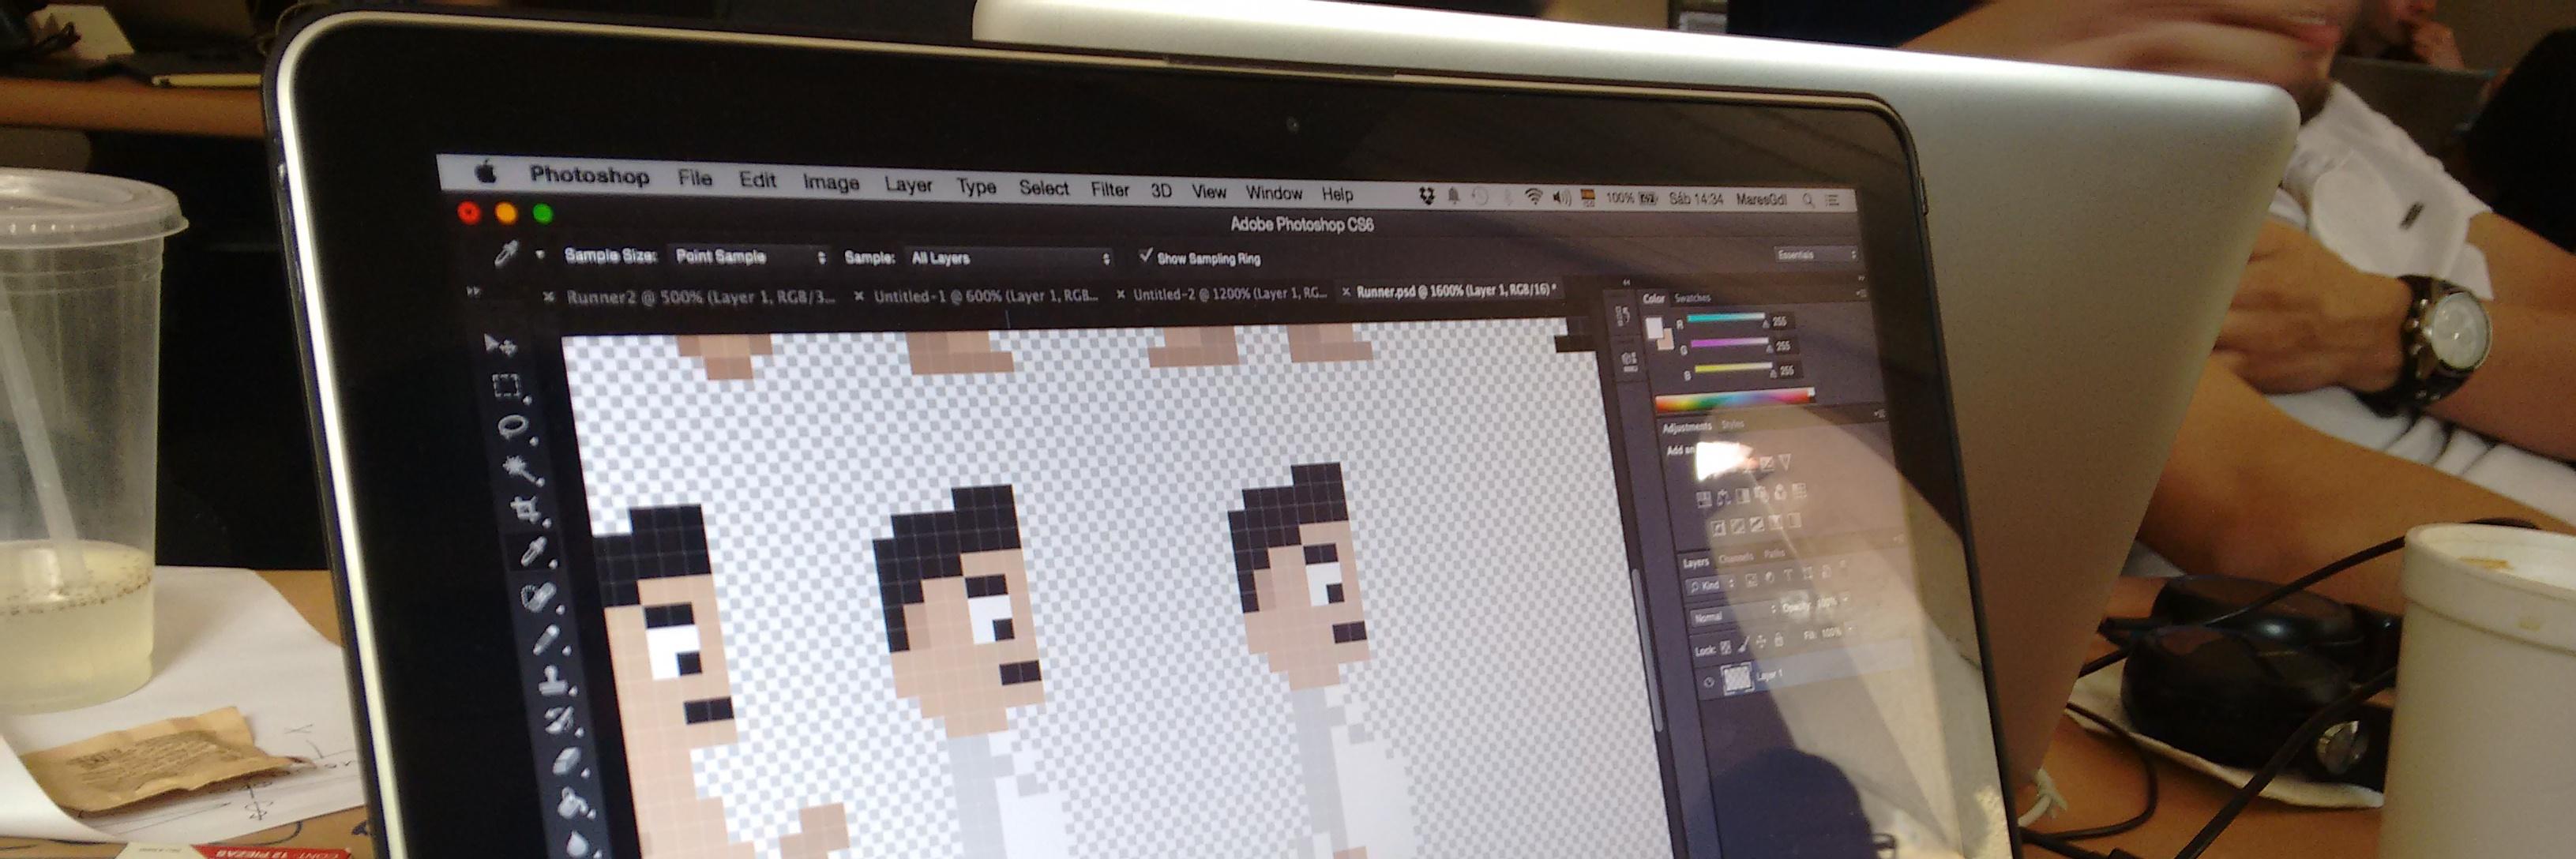The image size is (2576, 859).
Task: Open the Filter menu
Action: click(x=1110, y=189)
